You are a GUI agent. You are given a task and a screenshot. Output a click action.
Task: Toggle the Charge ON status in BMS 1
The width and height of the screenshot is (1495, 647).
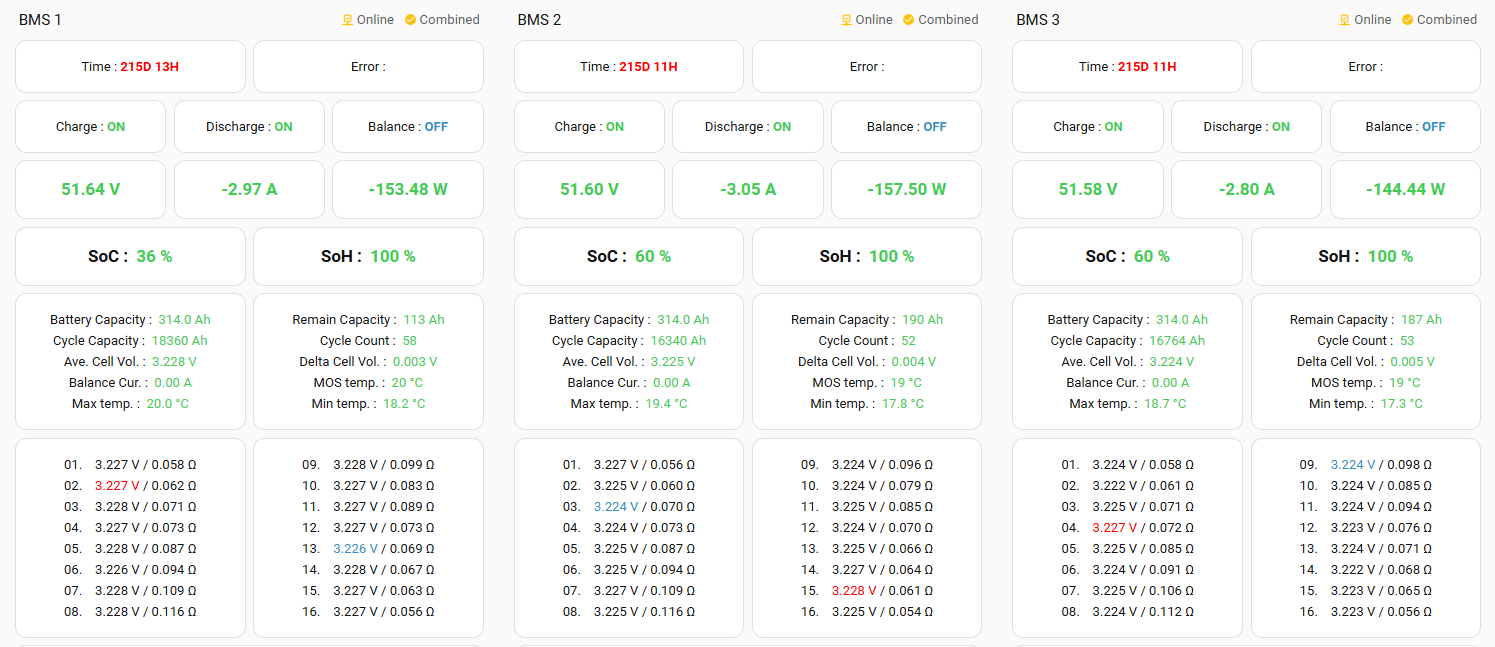(115, 127)
